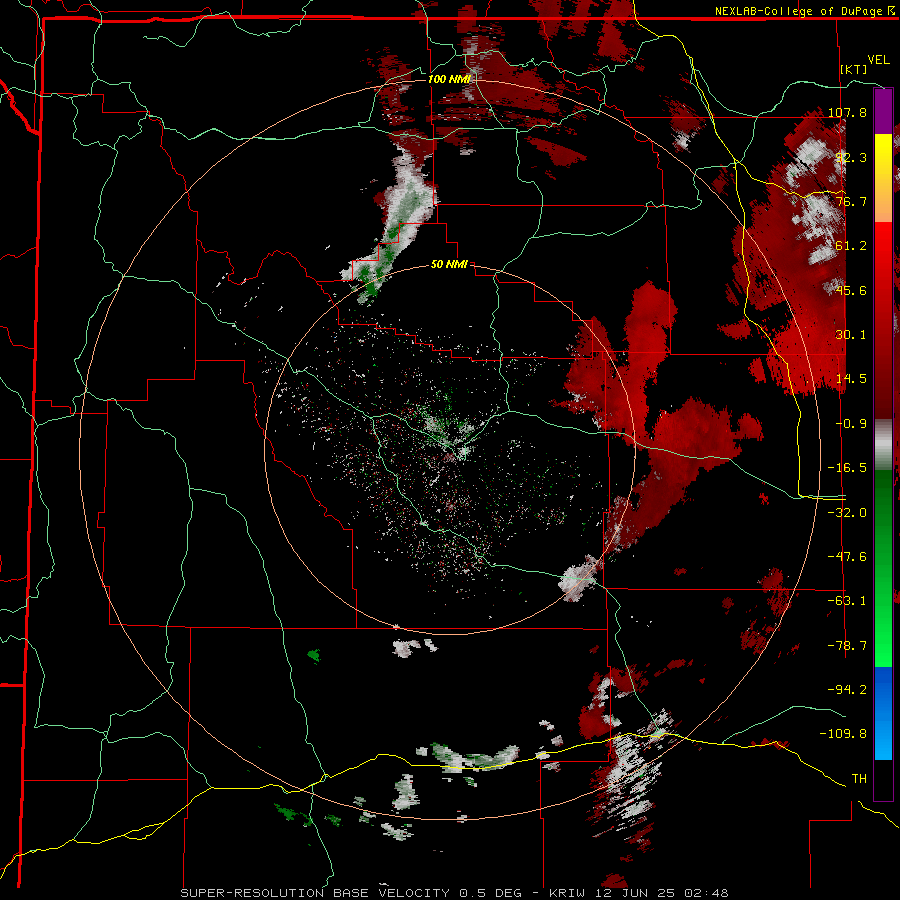
Task: Click the 100 NMI range ring label
Action: [449, 79]
